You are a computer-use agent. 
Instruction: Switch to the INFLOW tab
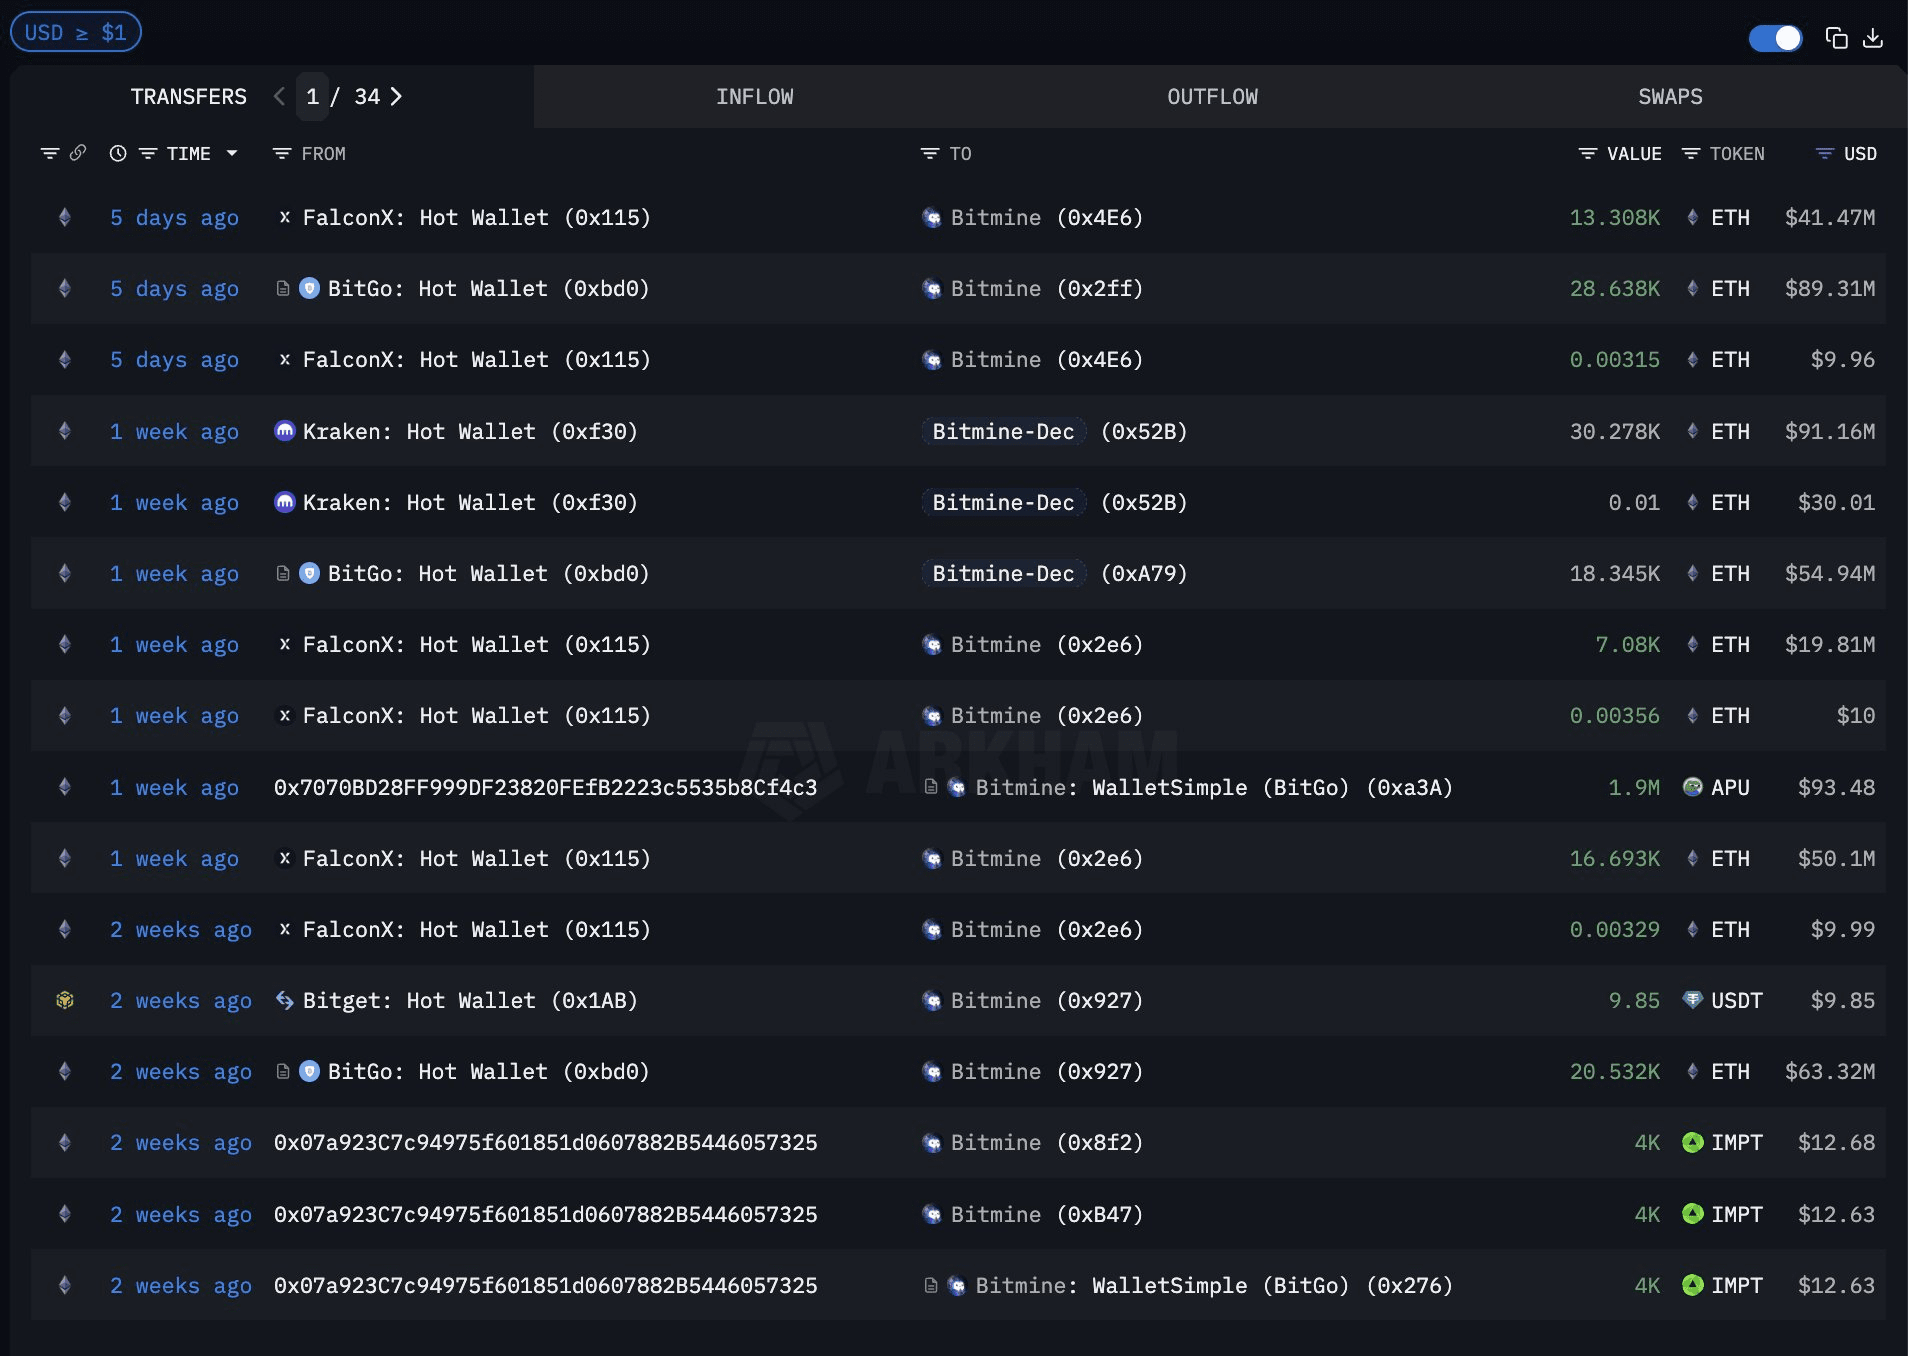pos(754,96)
